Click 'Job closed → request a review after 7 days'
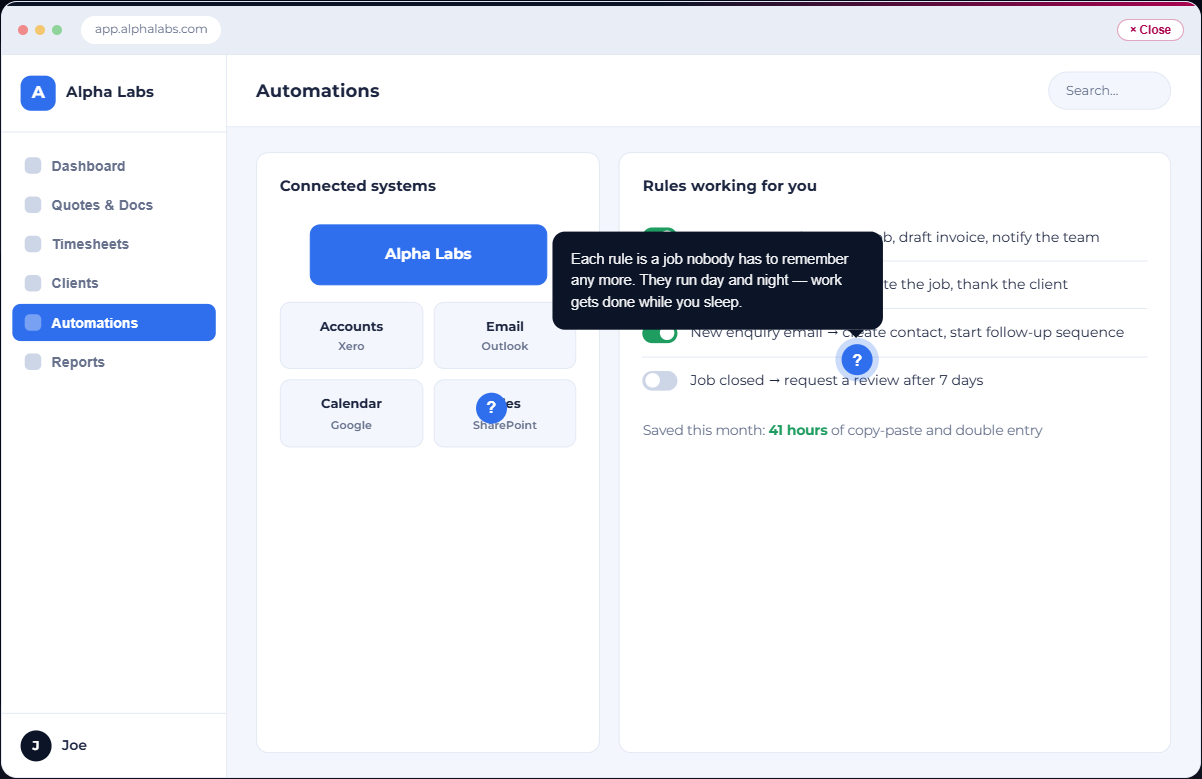This screenshot has height=779, width=1202. (x=837, y=380)
